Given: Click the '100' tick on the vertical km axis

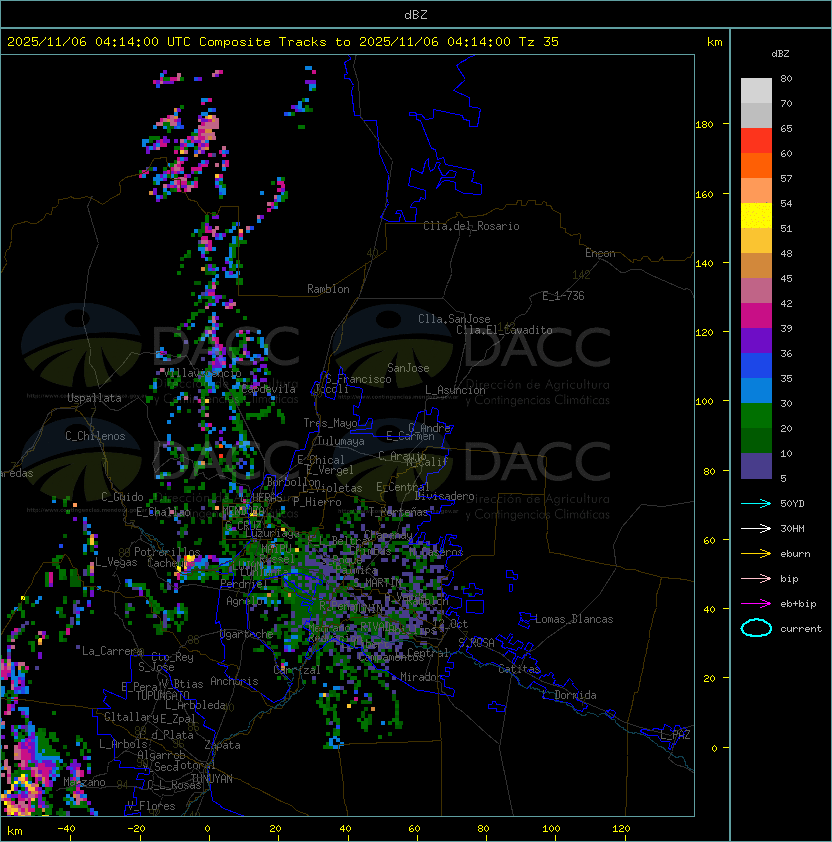Looking at the screenshot, I should pyautogui.click(x=704, y=402).
